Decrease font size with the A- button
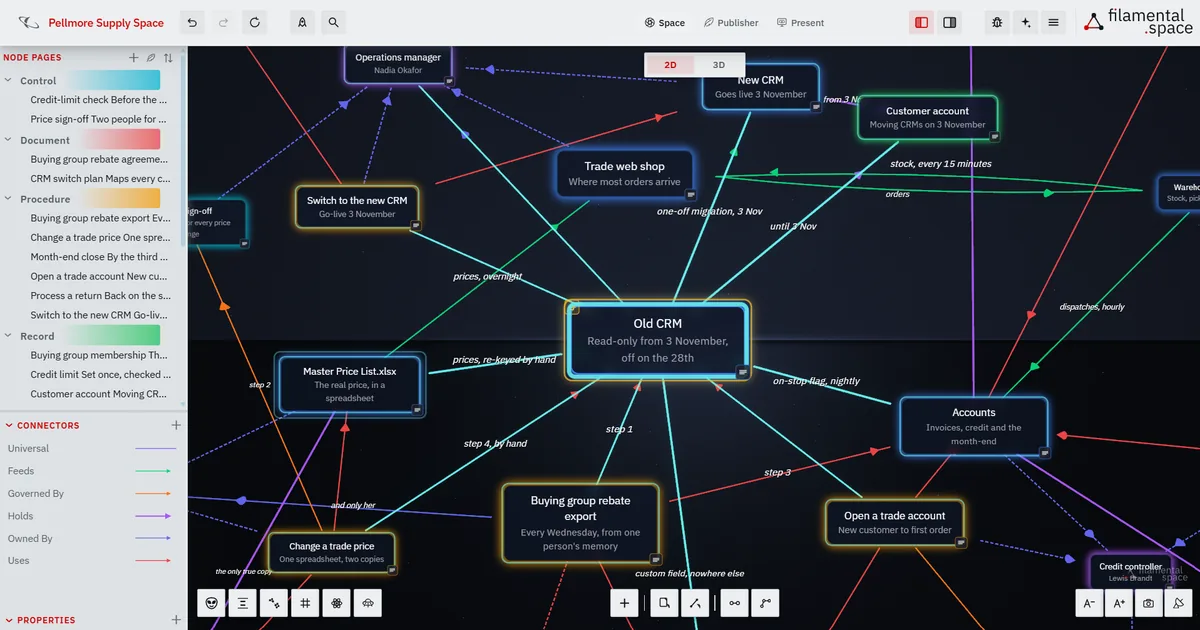This screenshot has height=630, width=1200. pos(1089,603)
